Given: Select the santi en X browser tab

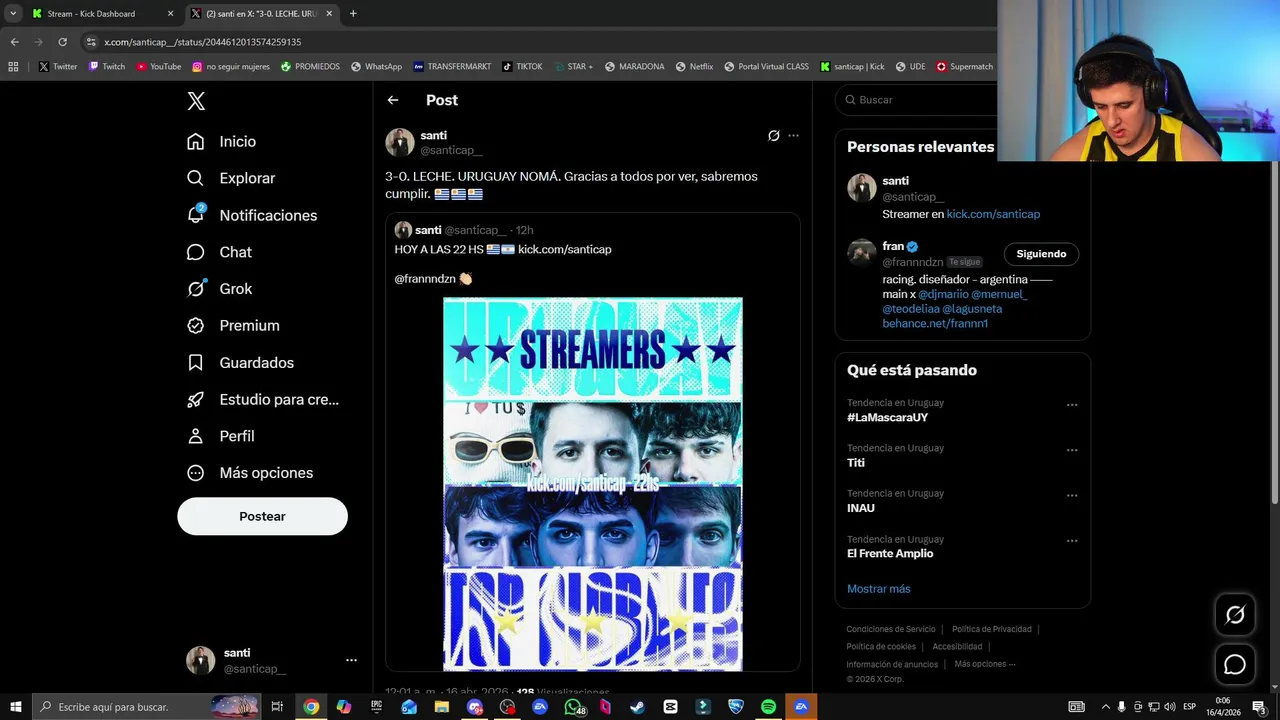Looking at the screenshot, I should coord(260,14).
